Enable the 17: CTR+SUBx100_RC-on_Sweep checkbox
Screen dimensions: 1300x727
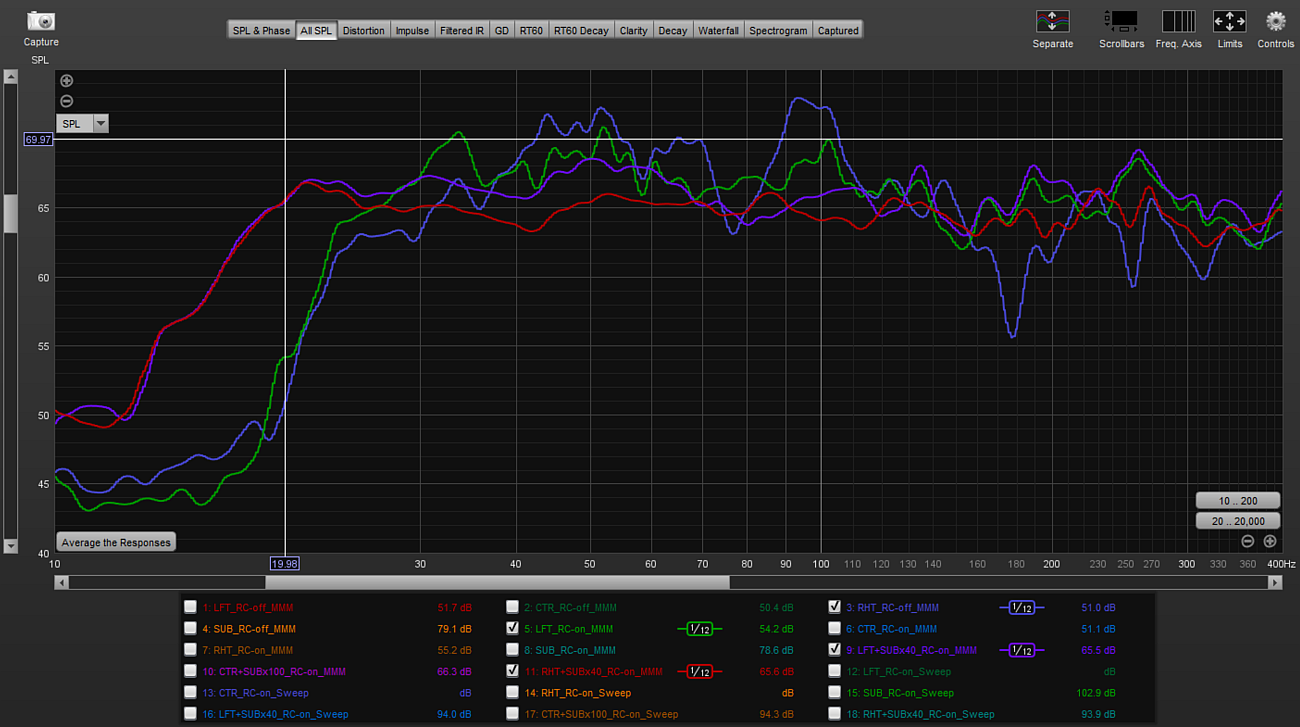(512, 714)
